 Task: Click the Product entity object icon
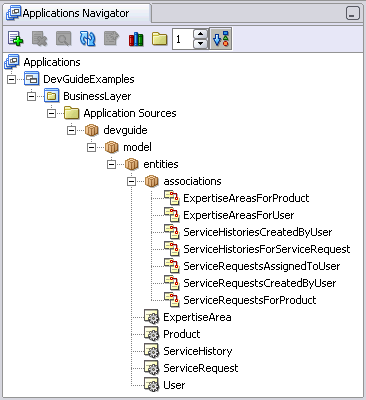152,334
